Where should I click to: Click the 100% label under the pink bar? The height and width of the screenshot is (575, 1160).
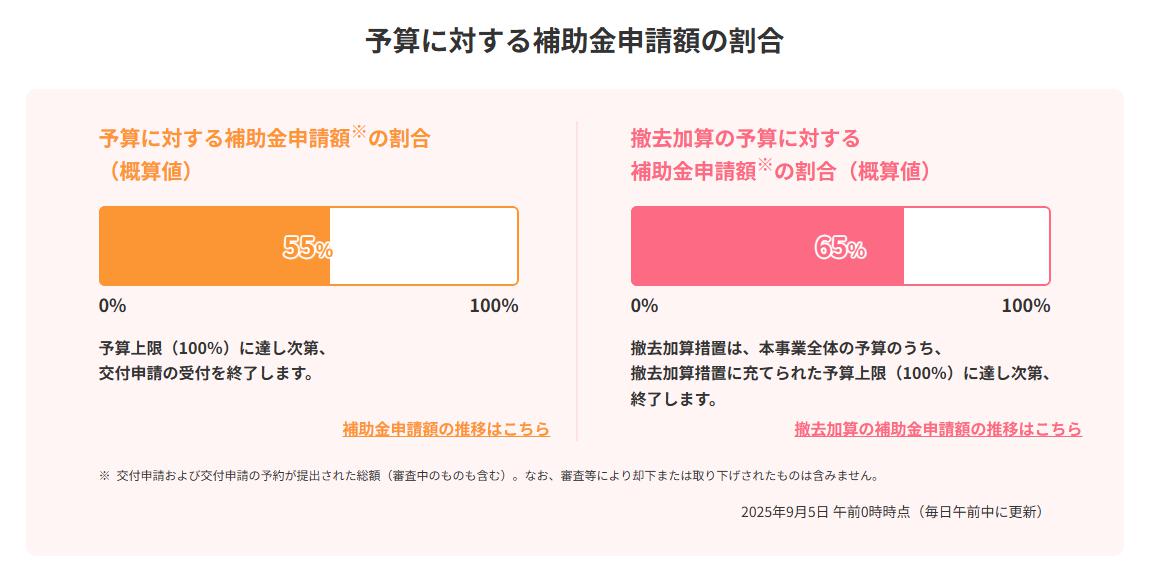1026,306
